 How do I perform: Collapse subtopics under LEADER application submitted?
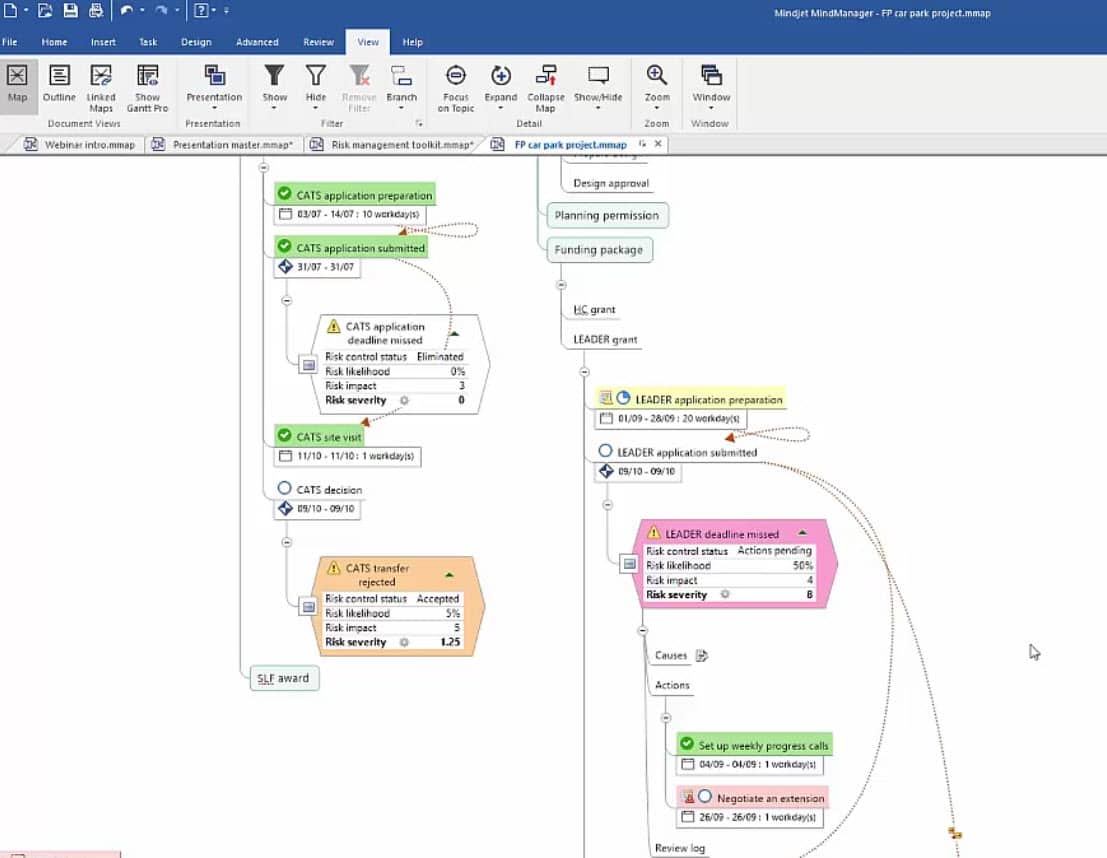(x=608, y=505)
